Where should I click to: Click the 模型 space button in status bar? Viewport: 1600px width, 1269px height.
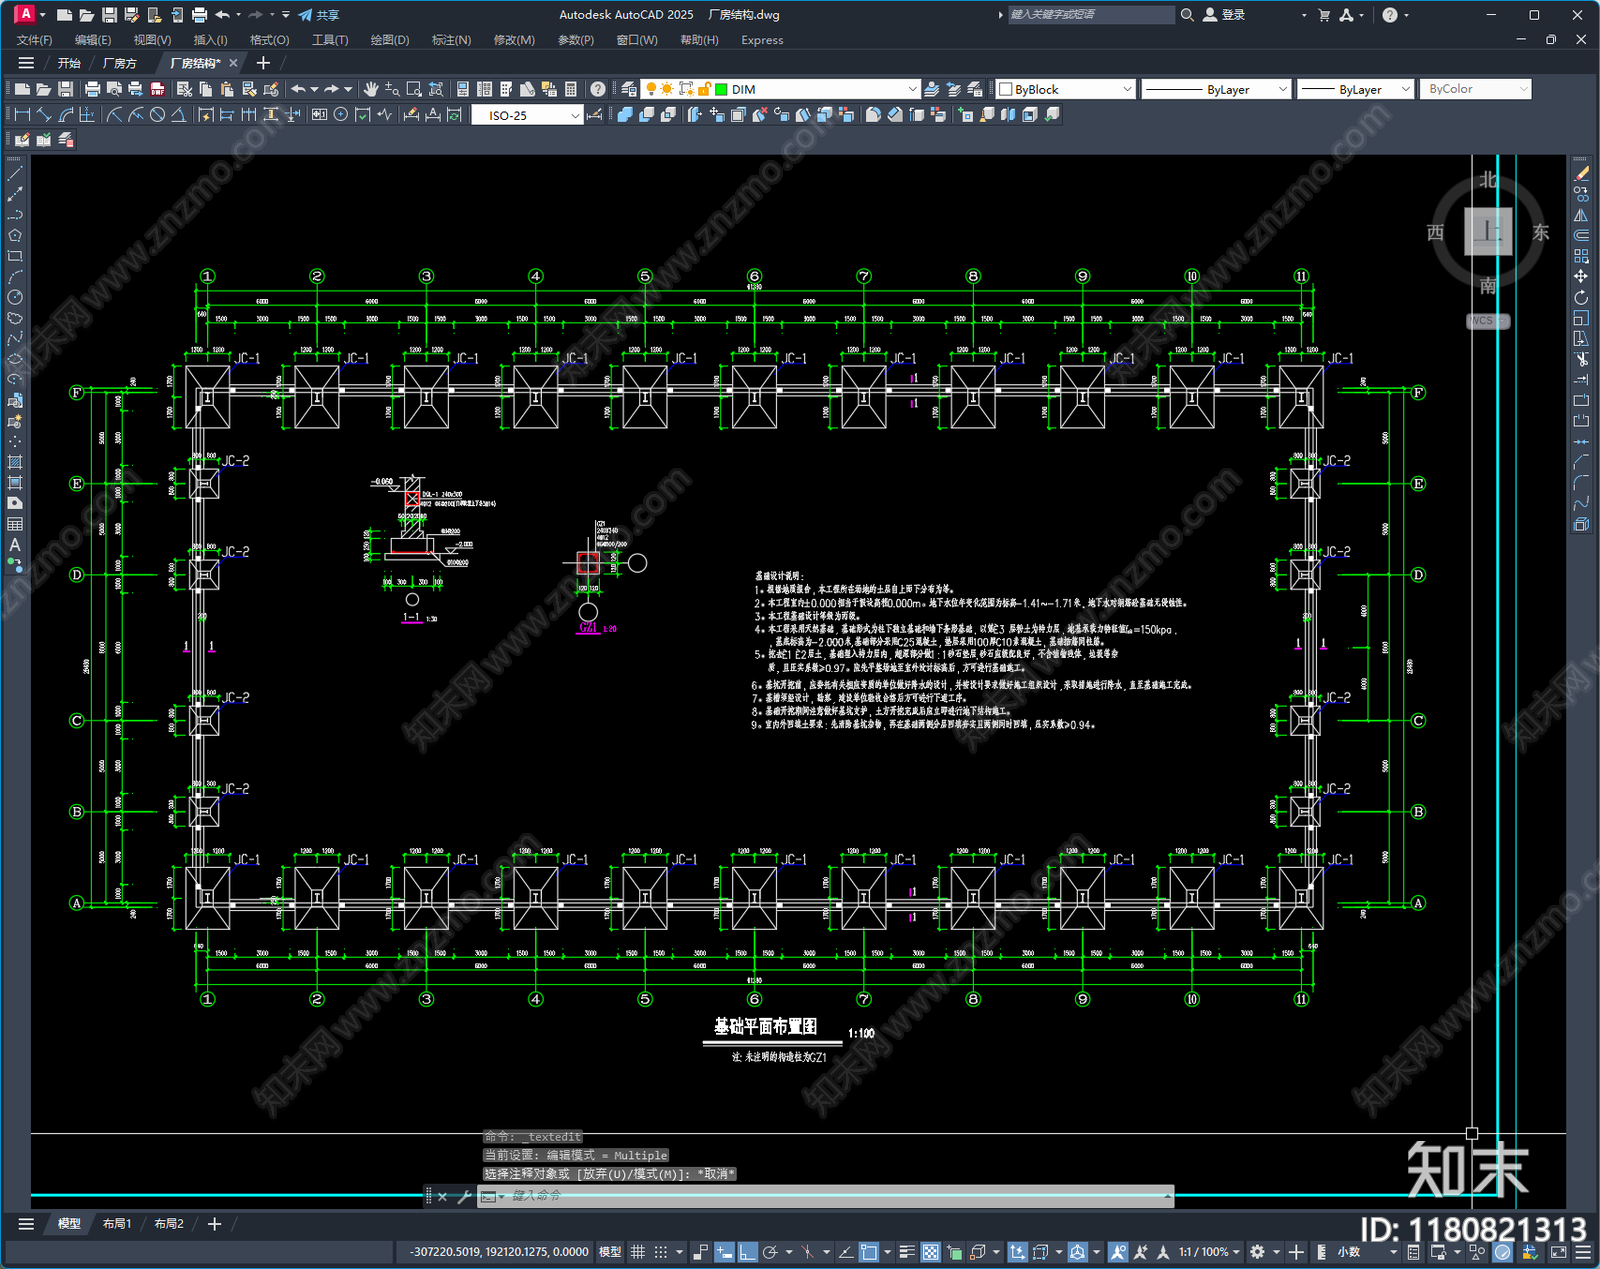tap(610, 1252)
